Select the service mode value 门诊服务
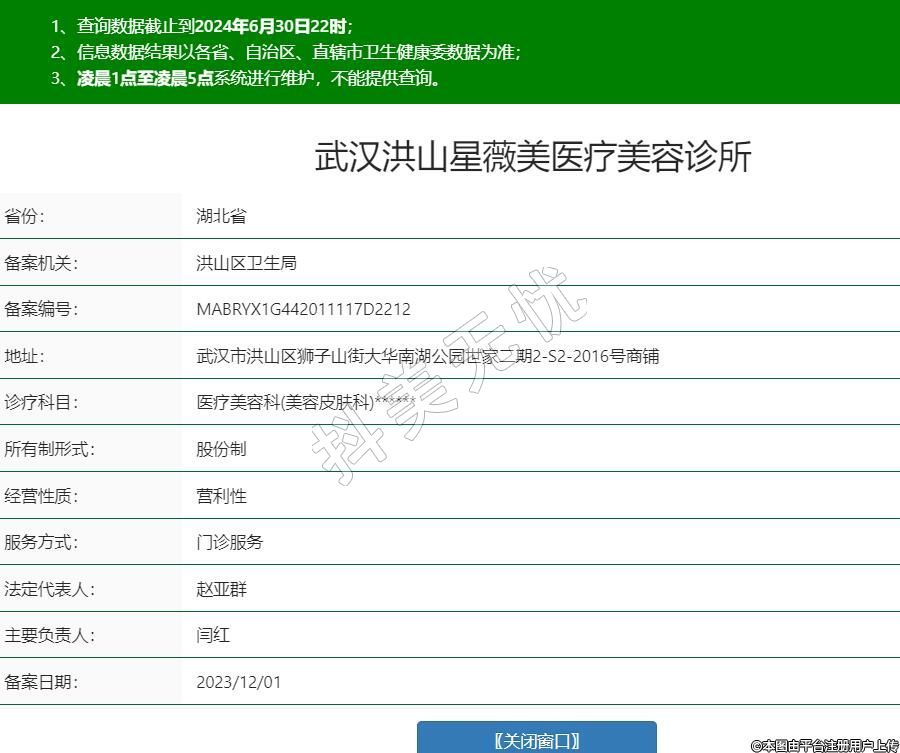This screenshot has height=753, width=900. coord(229,542)
